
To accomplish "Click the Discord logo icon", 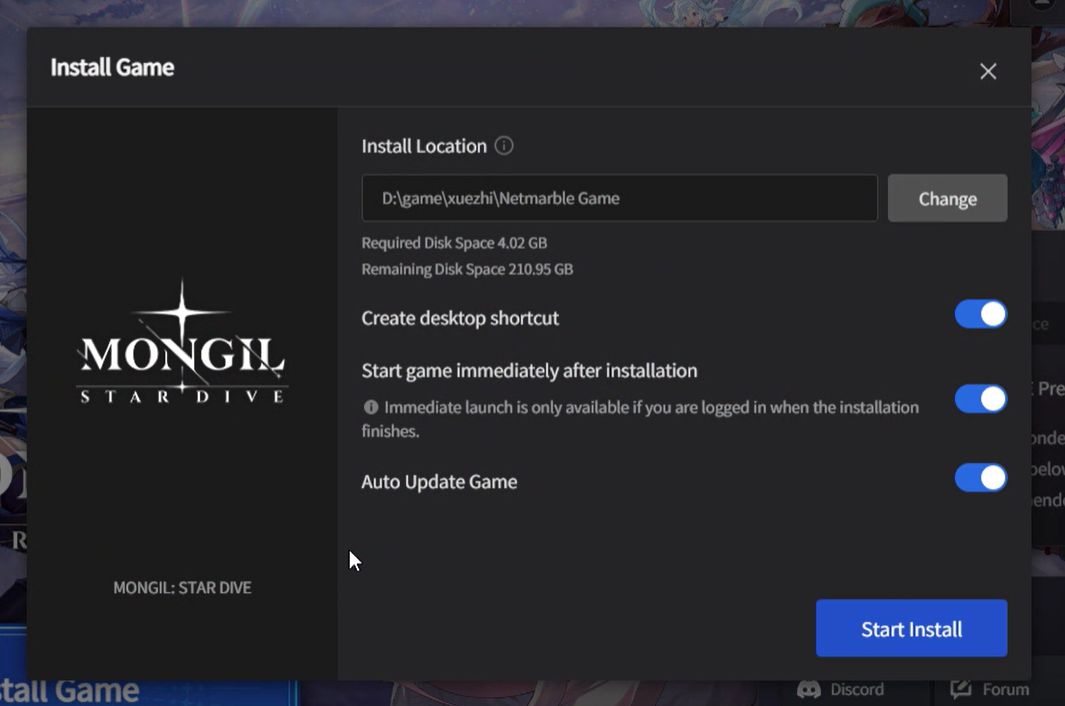I will coord(809,689).
